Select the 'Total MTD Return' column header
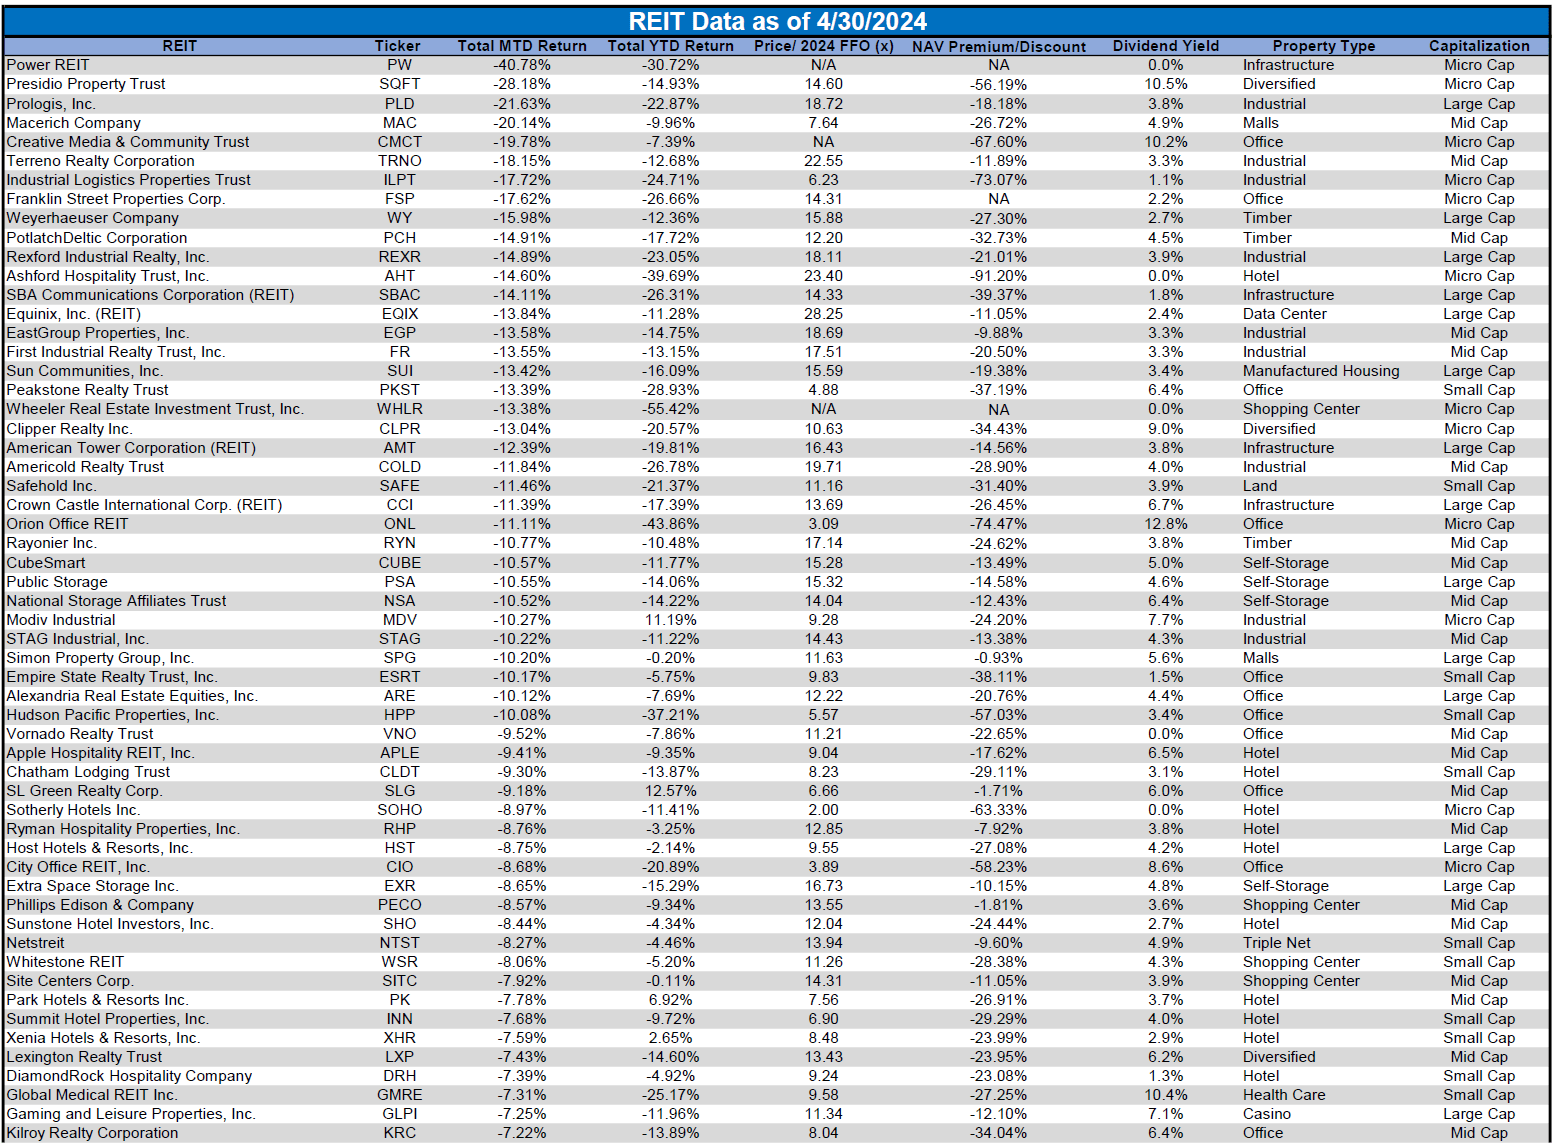 click(x=522, y=46)
